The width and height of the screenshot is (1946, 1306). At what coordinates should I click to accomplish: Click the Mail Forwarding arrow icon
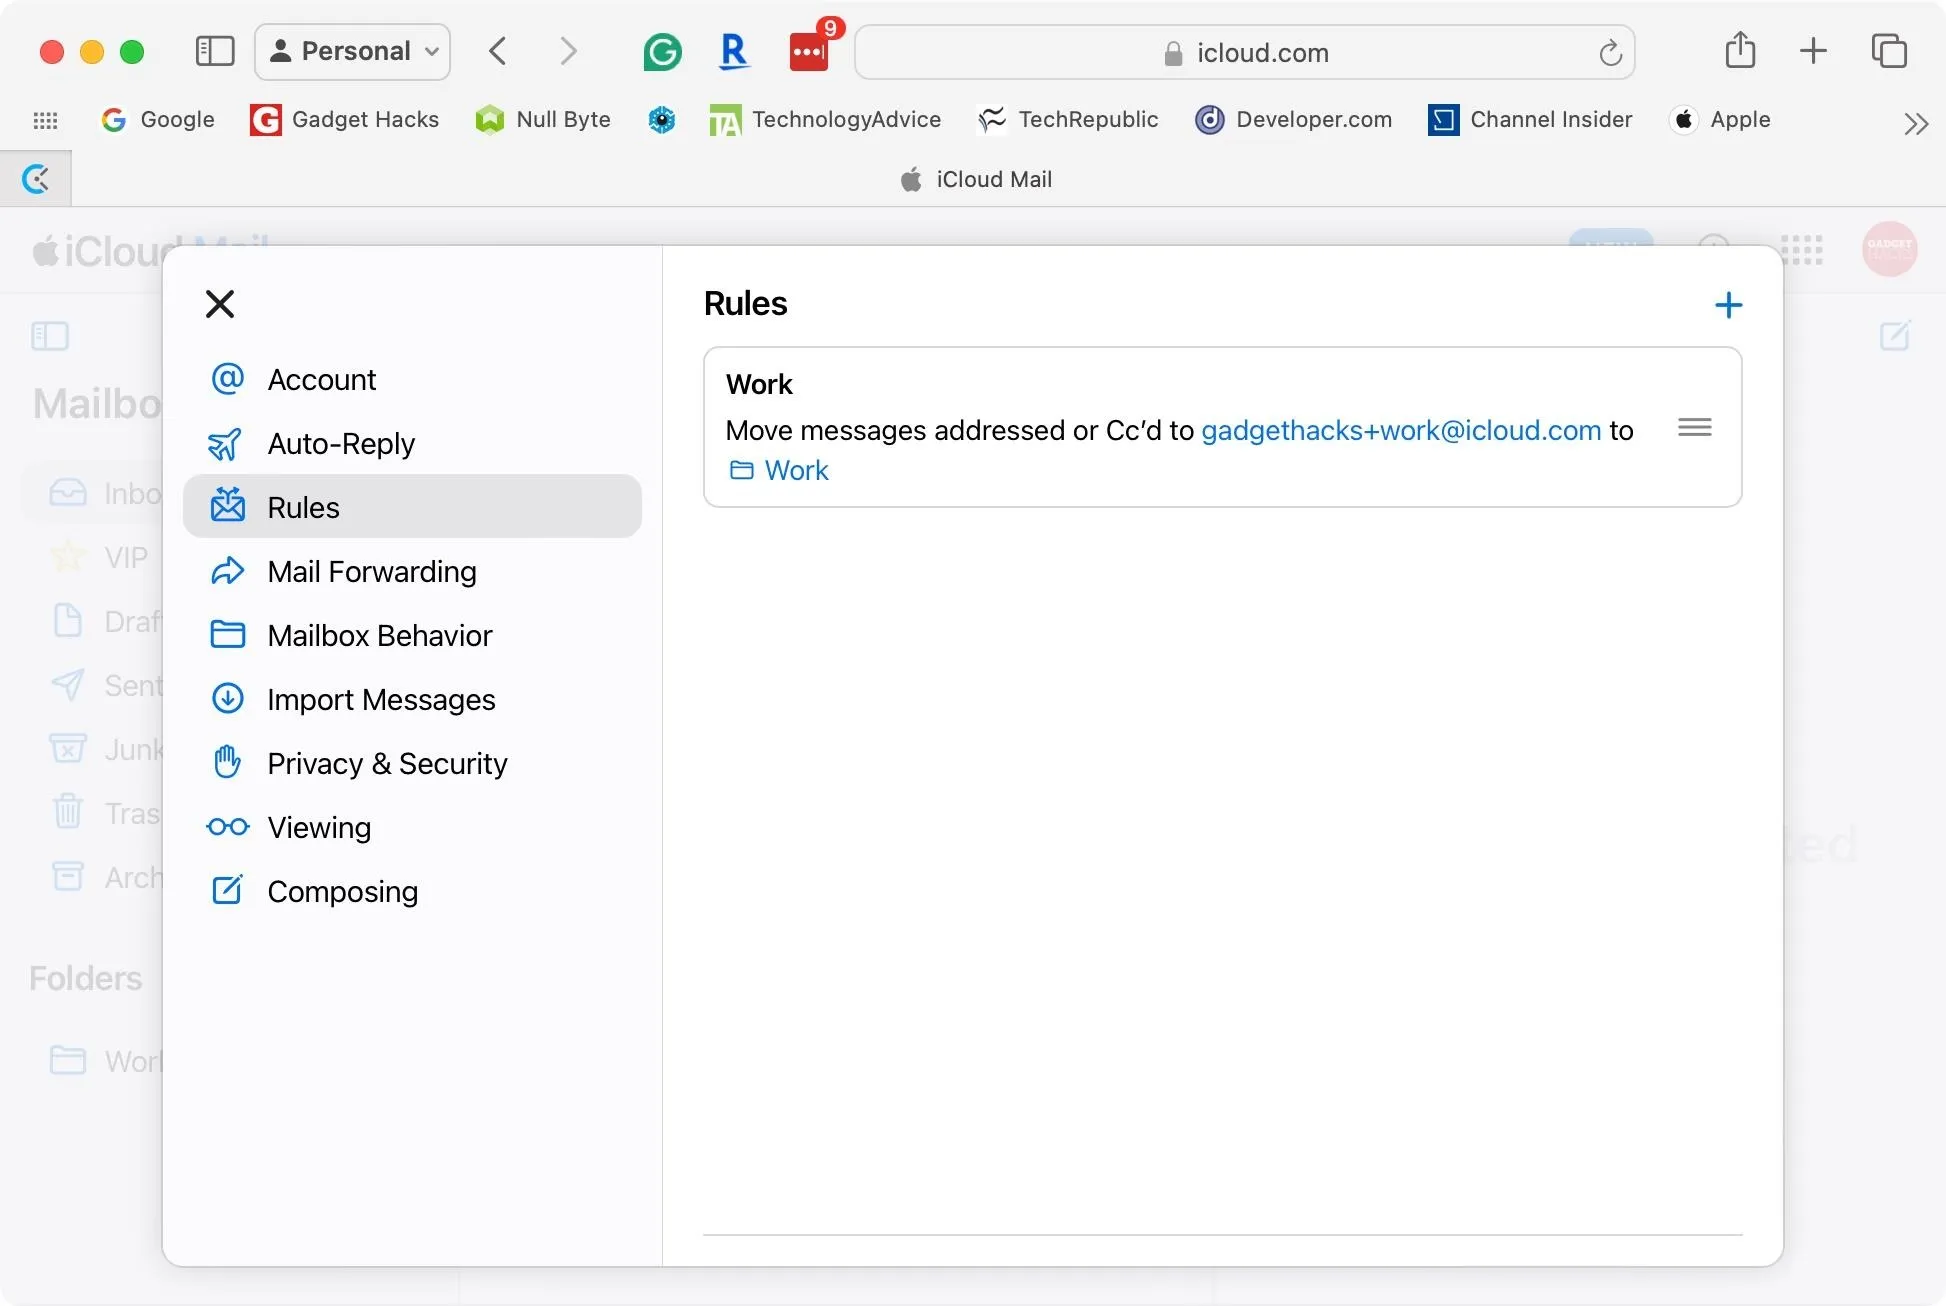(x=228, y=571)
